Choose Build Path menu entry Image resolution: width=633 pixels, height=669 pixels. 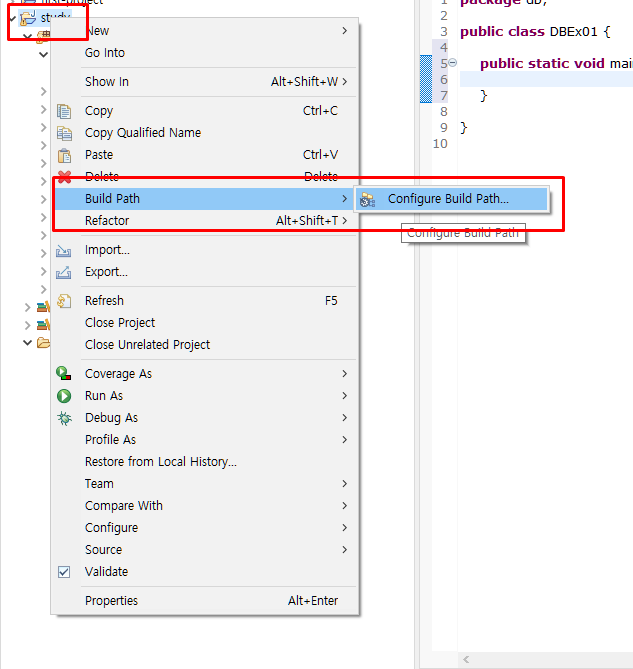(x=205, y=199)
